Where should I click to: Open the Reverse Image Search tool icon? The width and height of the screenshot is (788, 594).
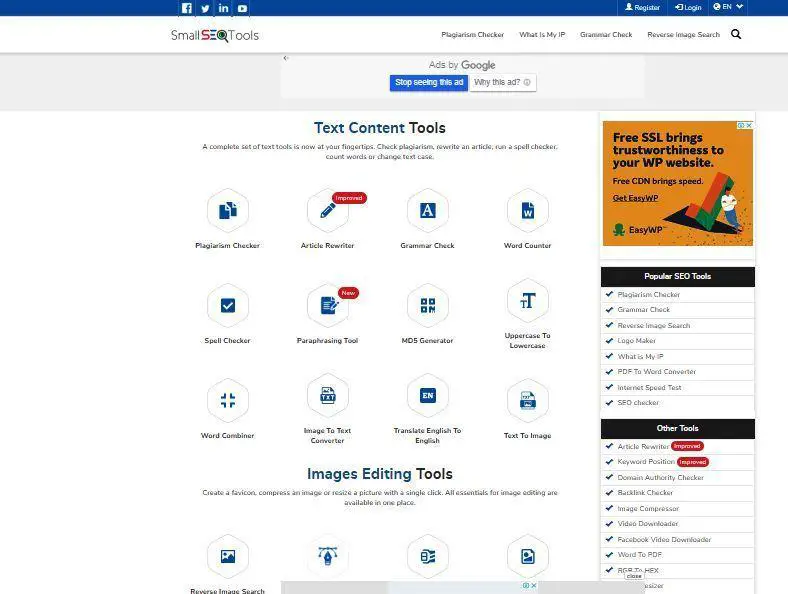coord(228,556)
